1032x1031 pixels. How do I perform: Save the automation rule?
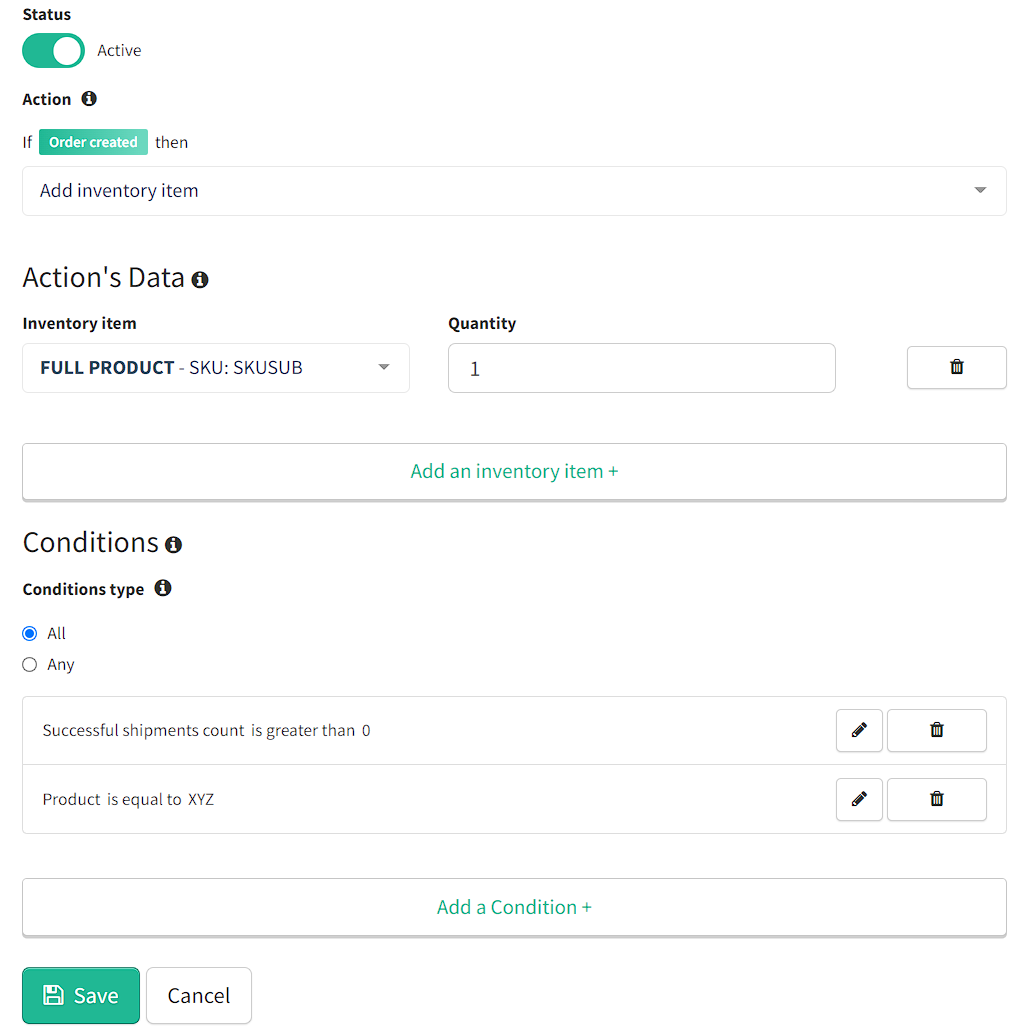pos(81,995)
